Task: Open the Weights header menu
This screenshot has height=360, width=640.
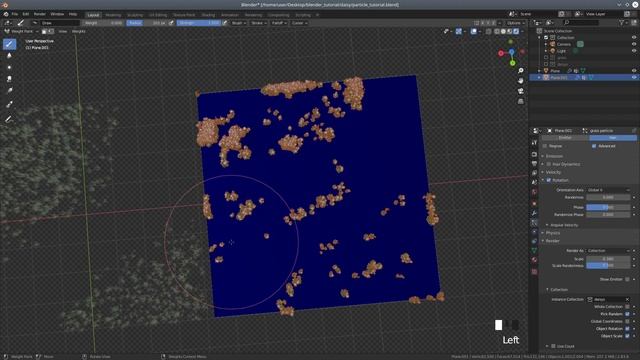Action: click(x=78, y=31)
